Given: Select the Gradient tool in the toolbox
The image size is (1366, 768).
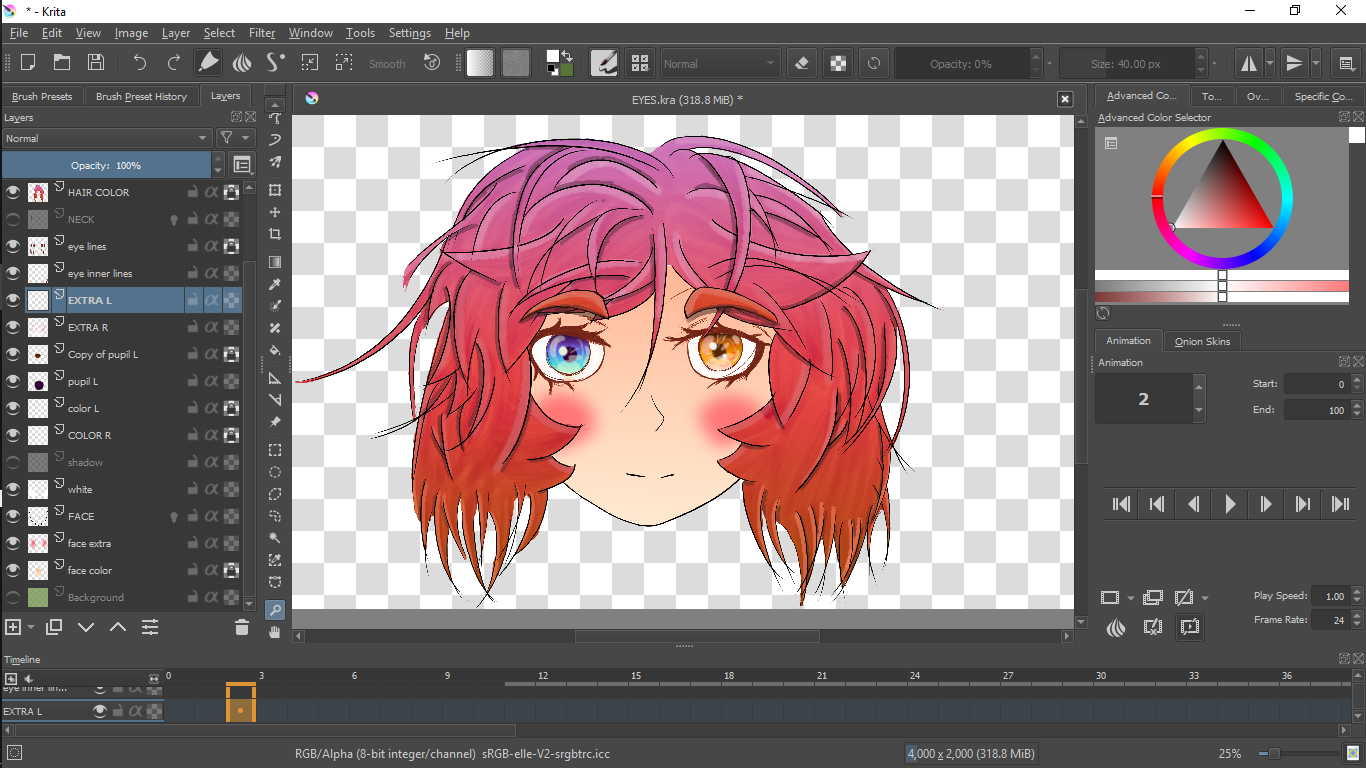Looking at the screenshot, I should [275, 260].
